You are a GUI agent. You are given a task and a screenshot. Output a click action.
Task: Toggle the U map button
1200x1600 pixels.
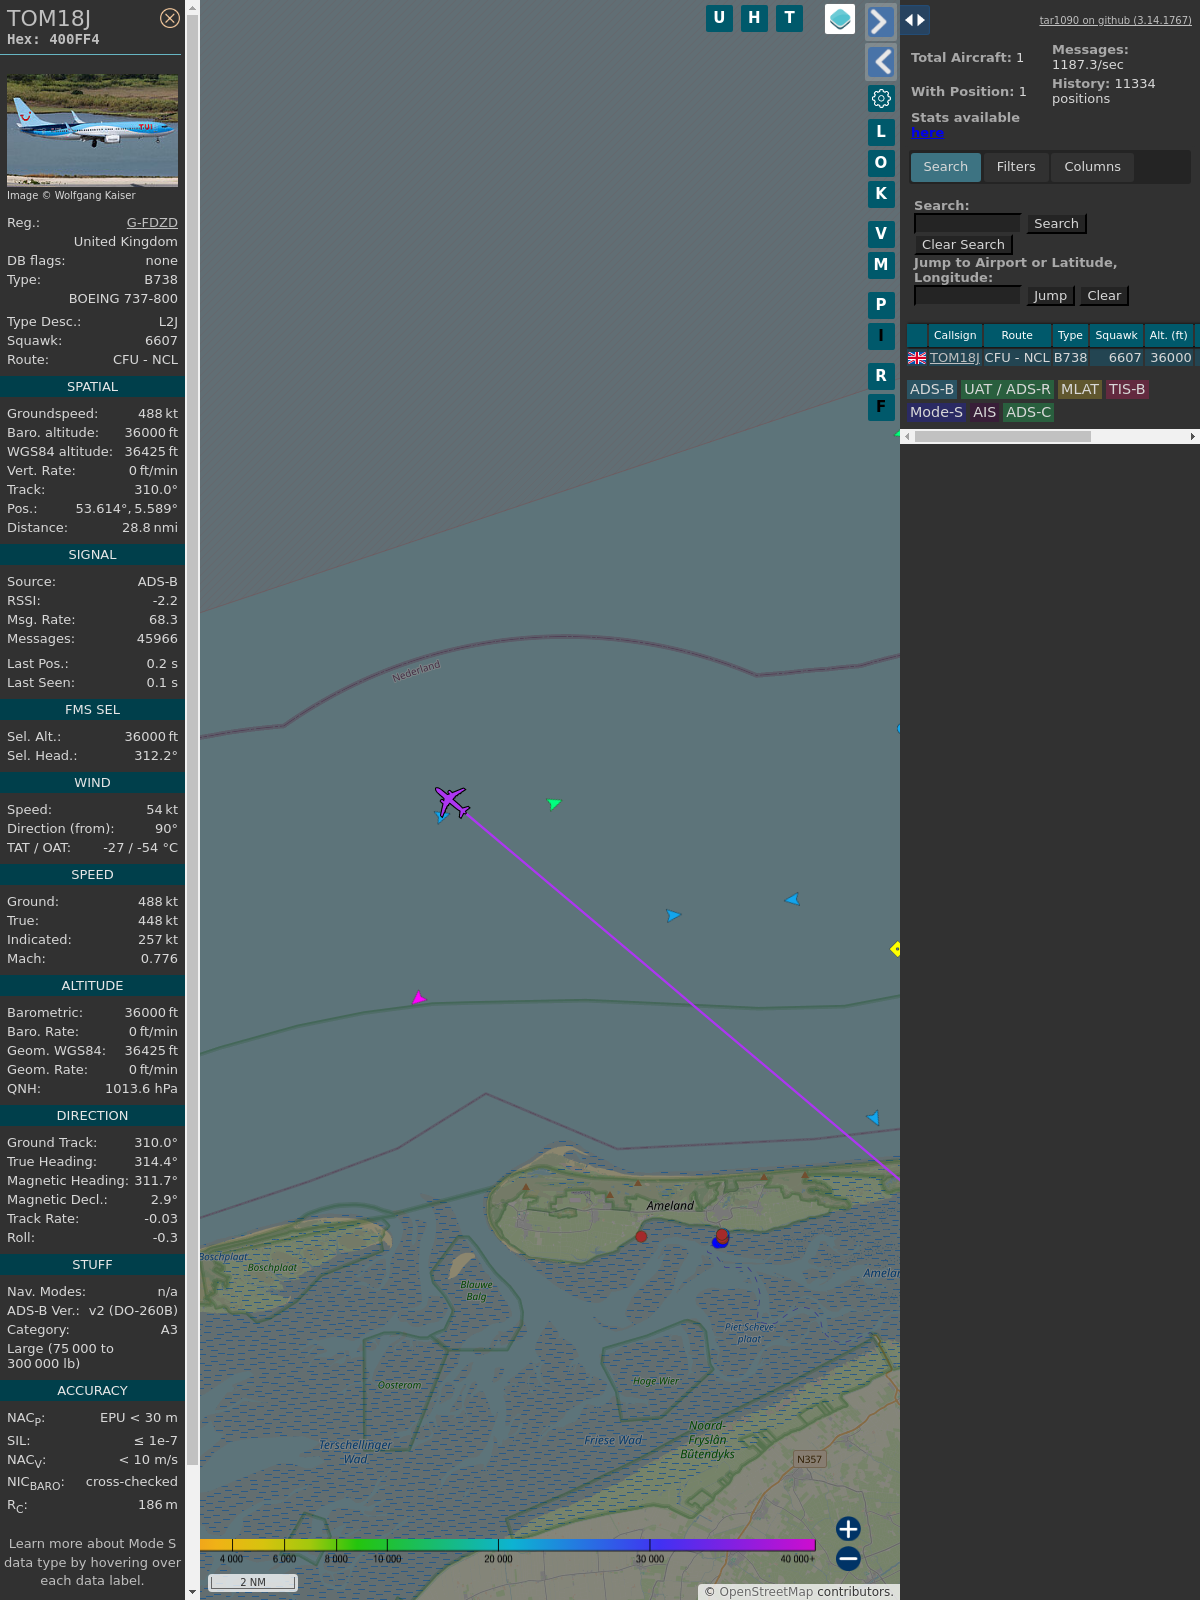pos(719,18)
